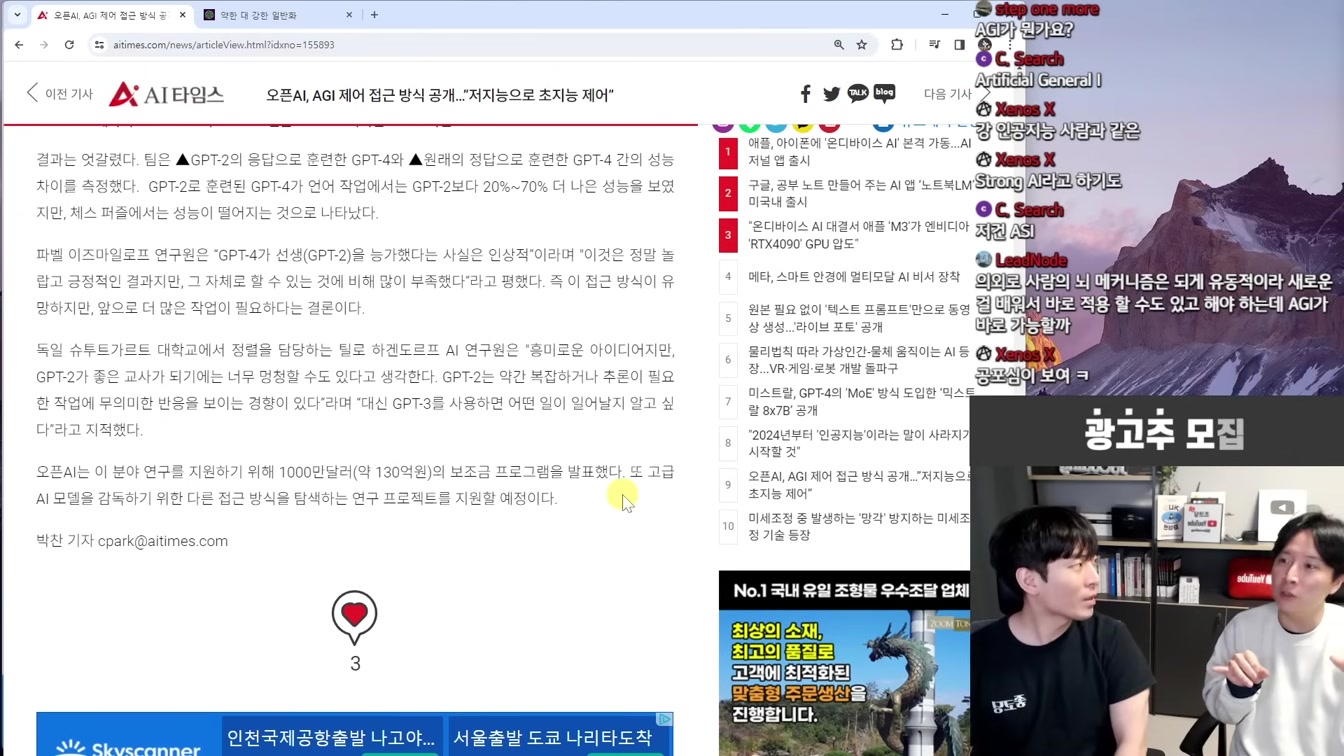Open the media controls icon
Viewport: 1344px width, 756px height.
coord(934,45)
